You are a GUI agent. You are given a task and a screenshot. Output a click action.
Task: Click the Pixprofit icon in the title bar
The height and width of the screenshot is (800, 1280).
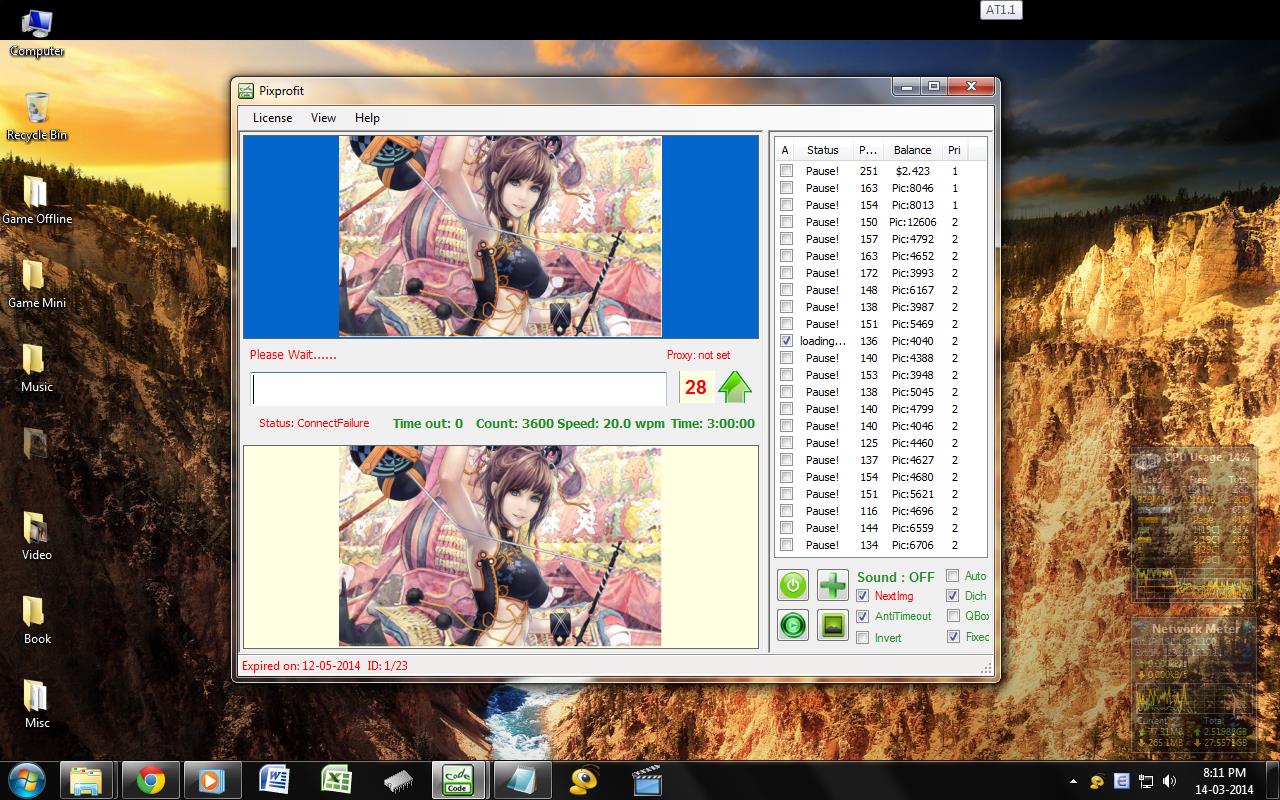(x=246, y=91)
